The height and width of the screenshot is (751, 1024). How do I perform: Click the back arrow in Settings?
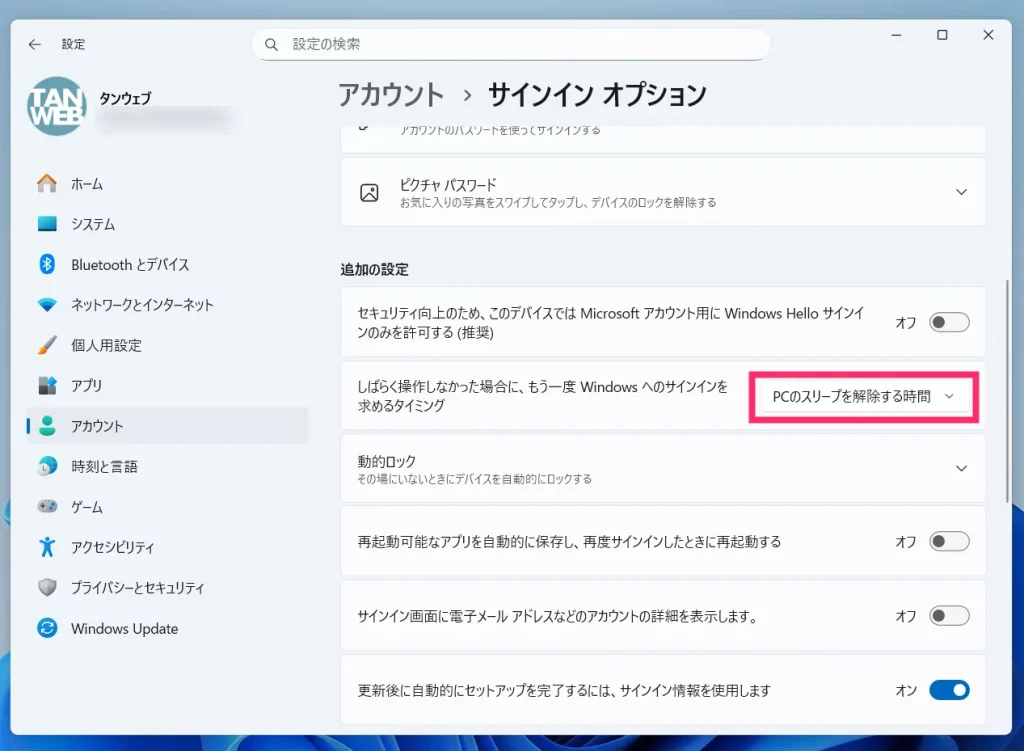(x=35, y=44)
